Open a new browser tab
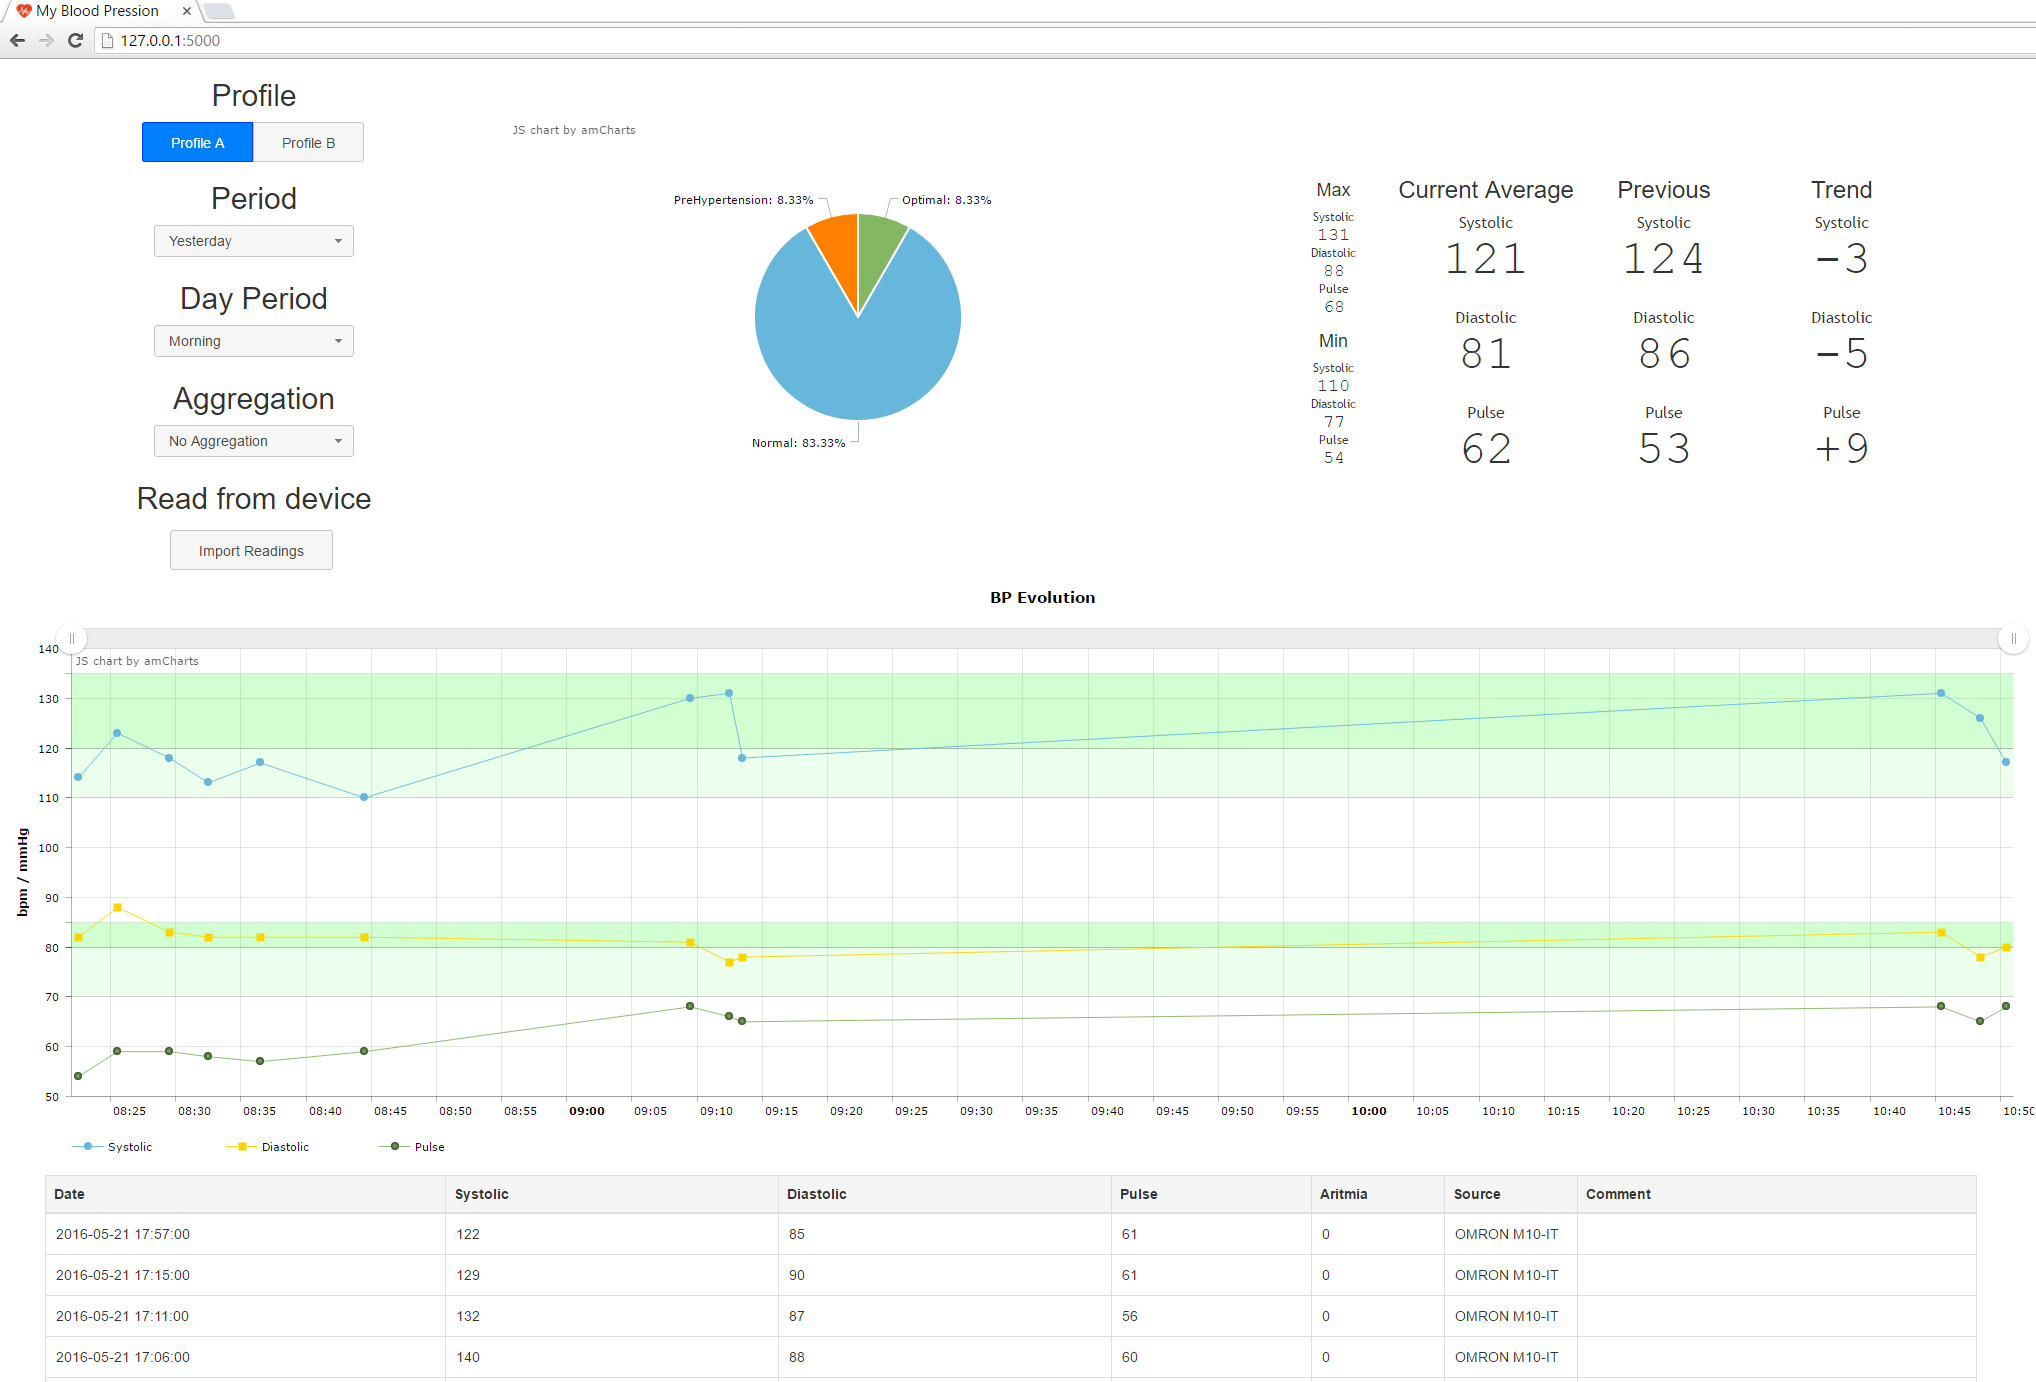Screen dimensions: 2036x1382 (219, 11)
